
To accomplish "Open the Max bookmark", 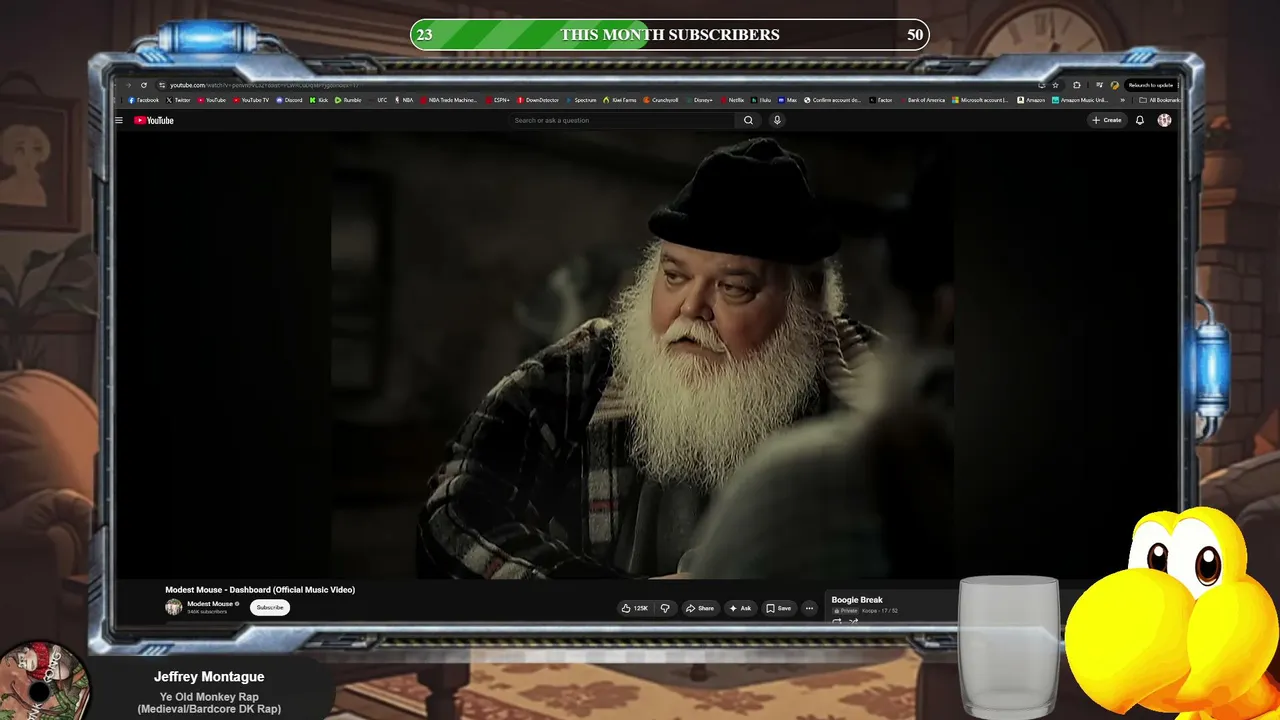I will [x=789, y=100].
